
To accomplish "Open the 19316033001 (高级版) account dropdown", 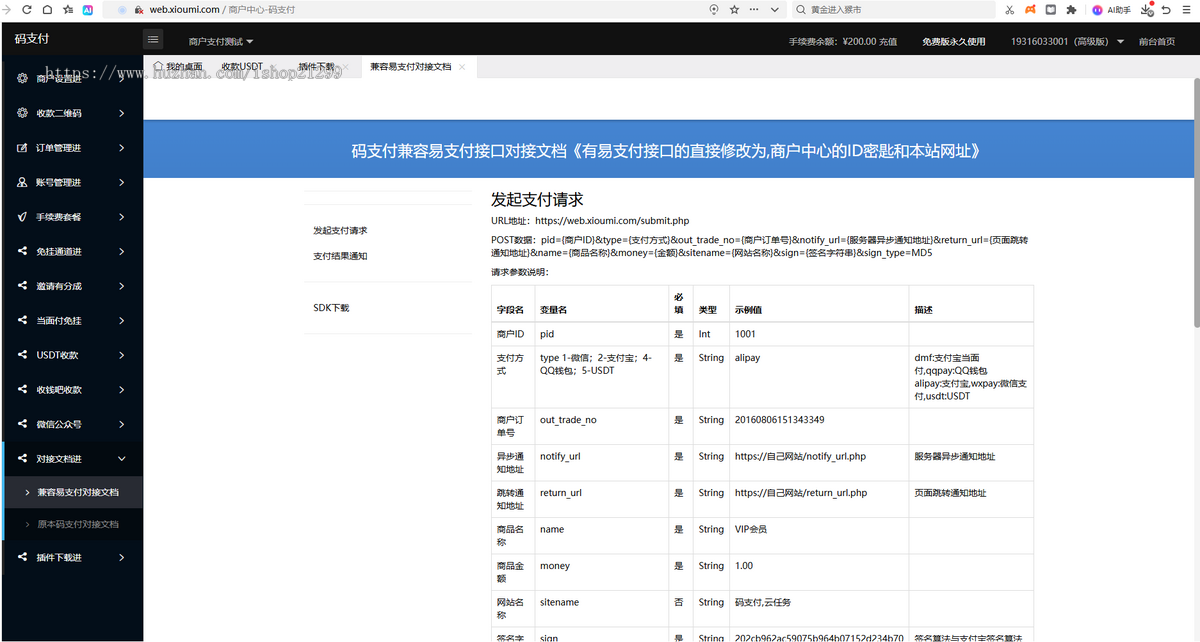I will [x=1068, y=42].
